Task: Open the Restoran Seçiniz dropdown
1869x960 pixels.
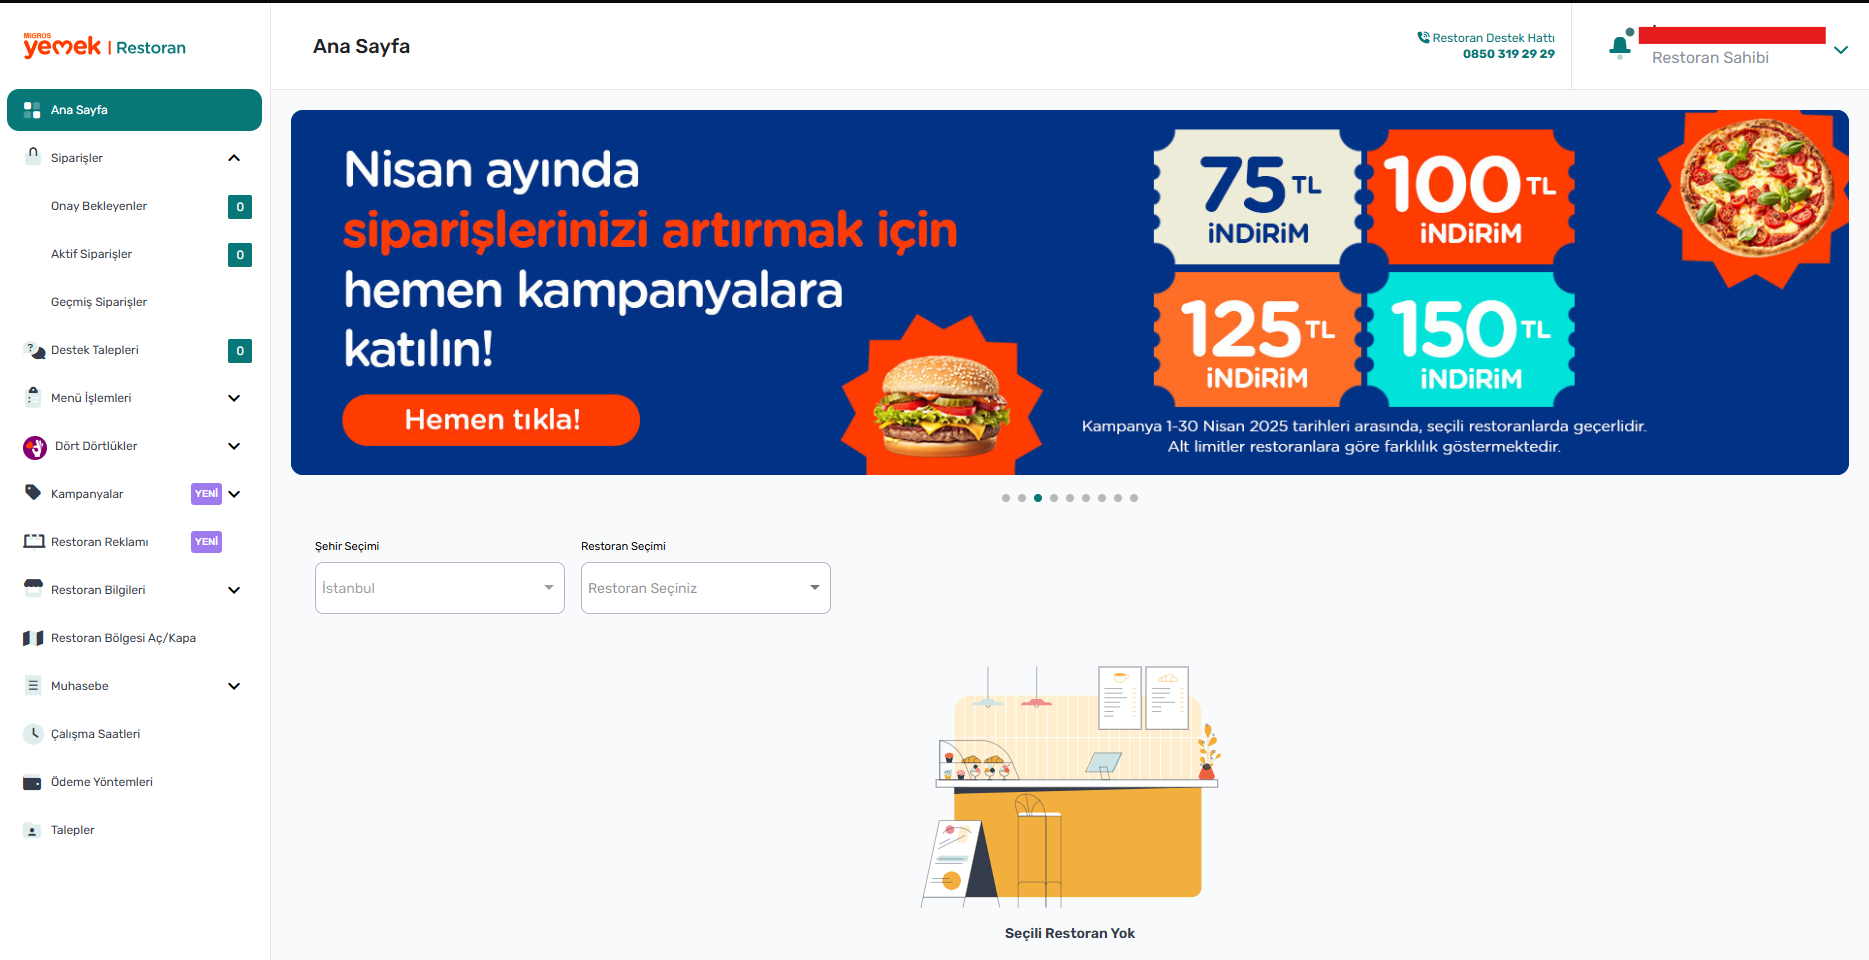Action: tap(706, 588)
